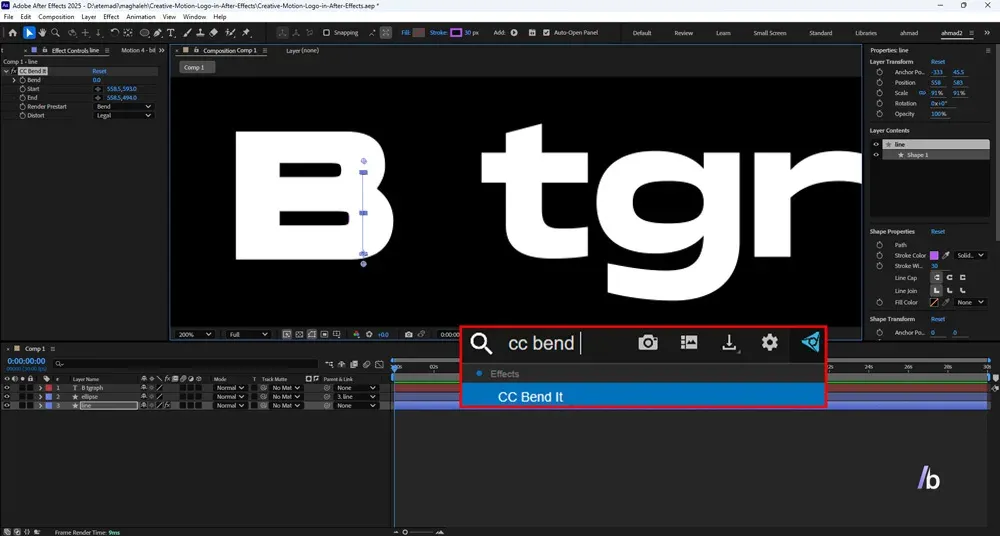This screenshot has height=536, width=1000.
Task: Select the Roto Brush tool
Action: tap(230, 33)
